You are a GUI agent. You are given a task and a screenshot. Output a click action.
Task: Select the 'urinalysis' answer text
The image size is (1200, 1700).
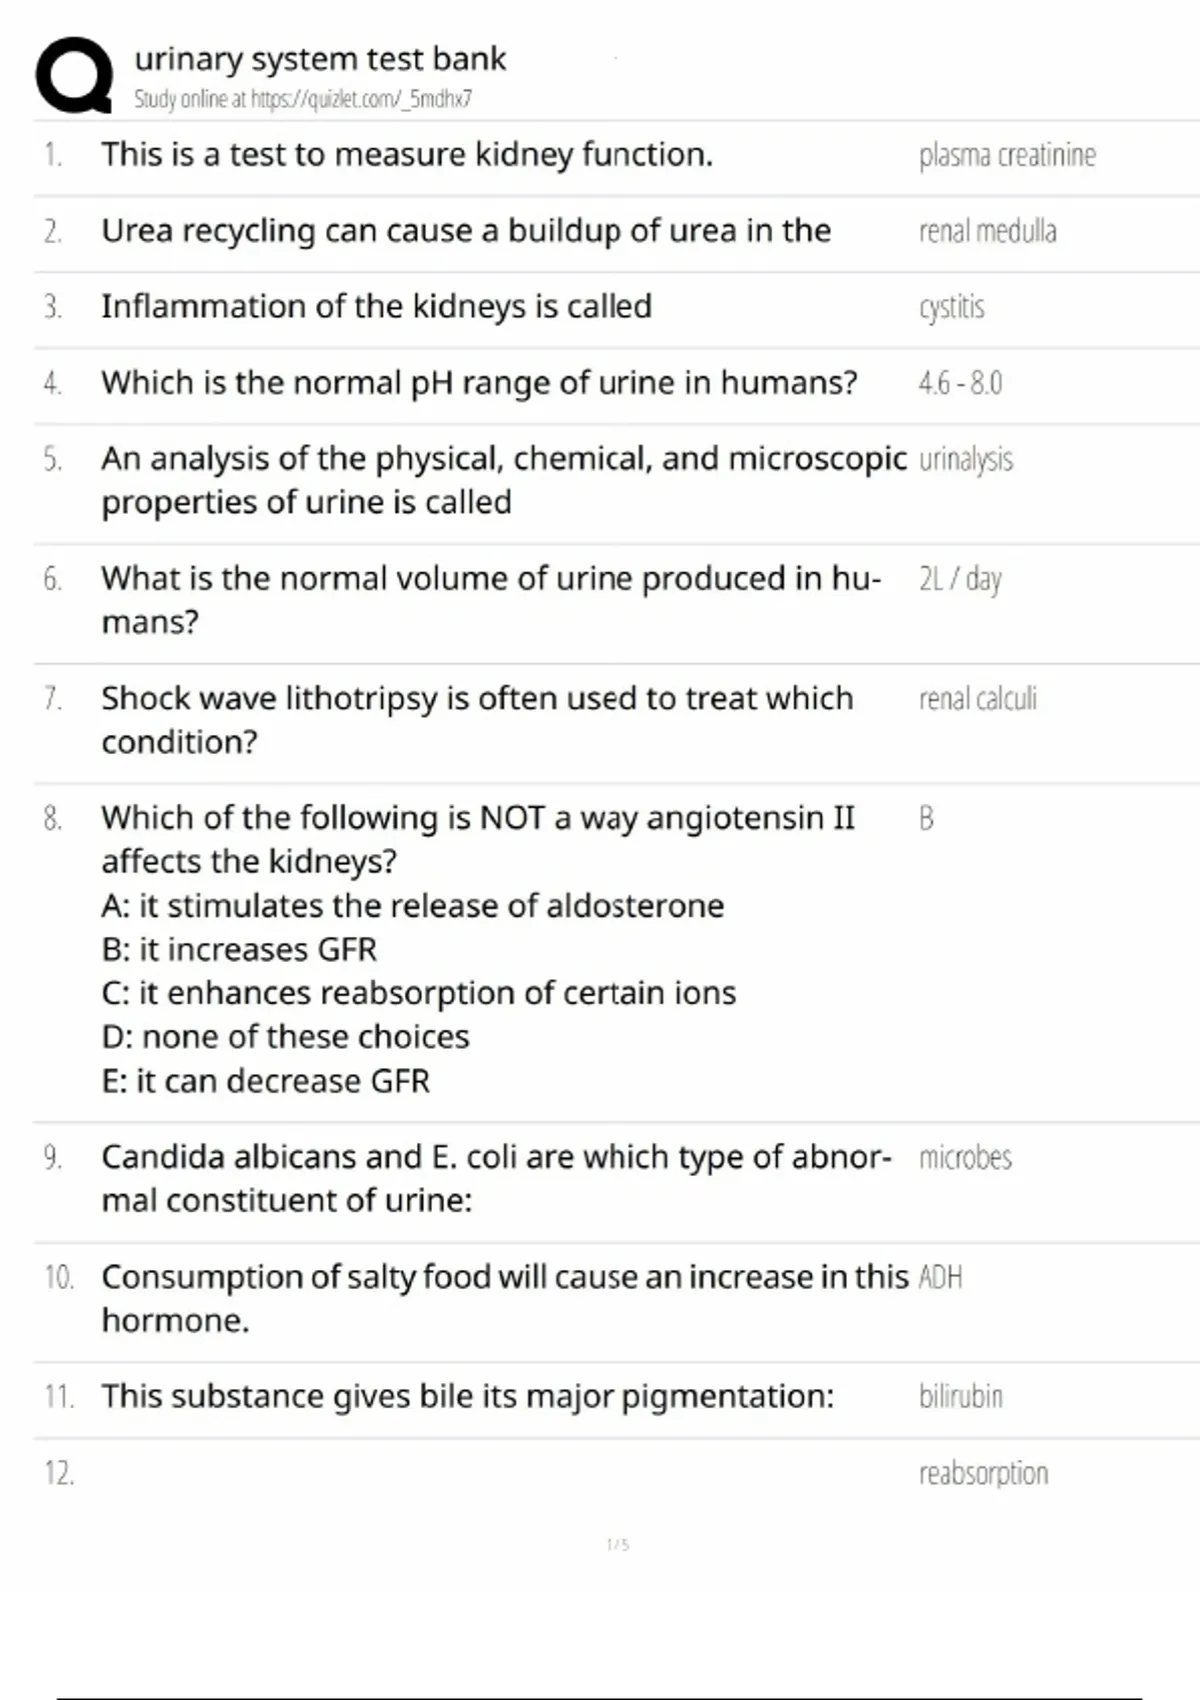[x=965, y=459]
